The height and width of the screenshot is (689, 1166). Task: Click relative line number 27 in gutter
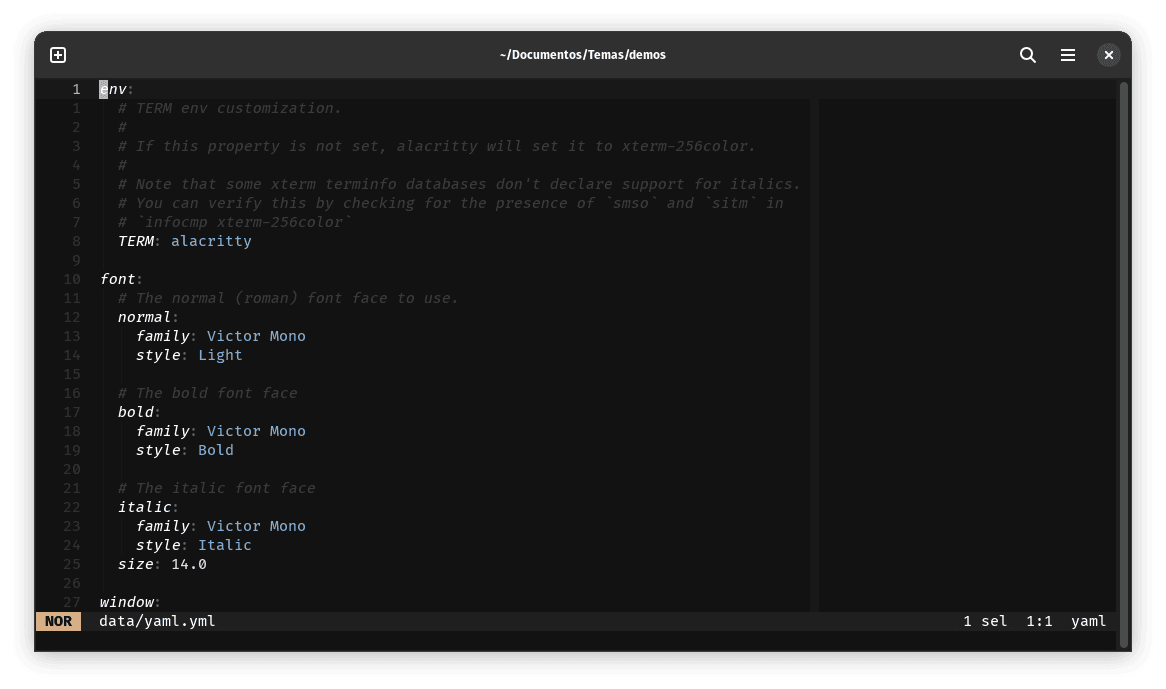point(71,603)
